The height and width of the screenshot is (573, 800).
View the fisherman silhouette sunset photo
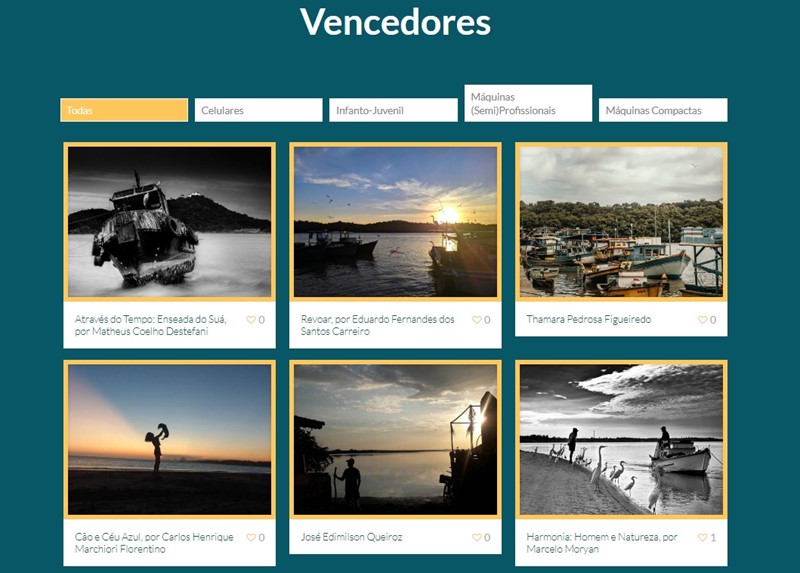395,439
